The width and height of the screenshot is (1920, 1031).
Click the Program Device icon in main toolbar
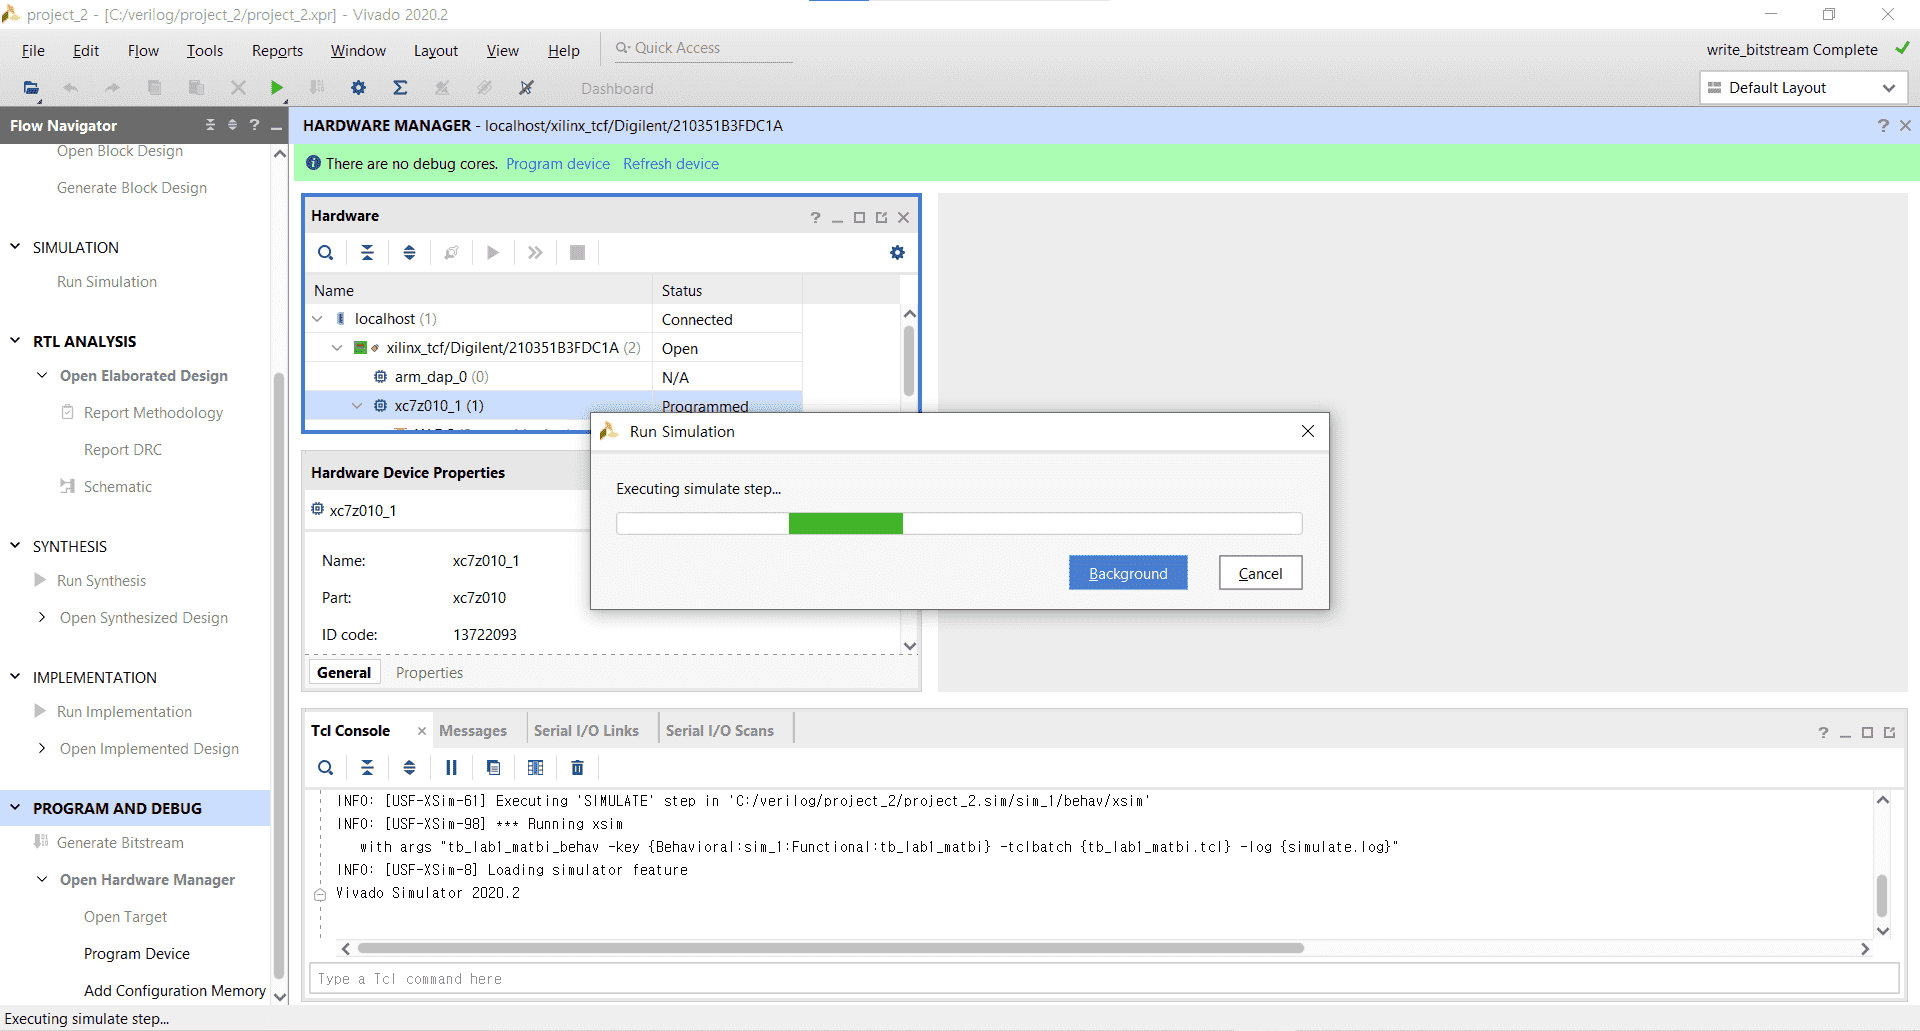(317, 88)
